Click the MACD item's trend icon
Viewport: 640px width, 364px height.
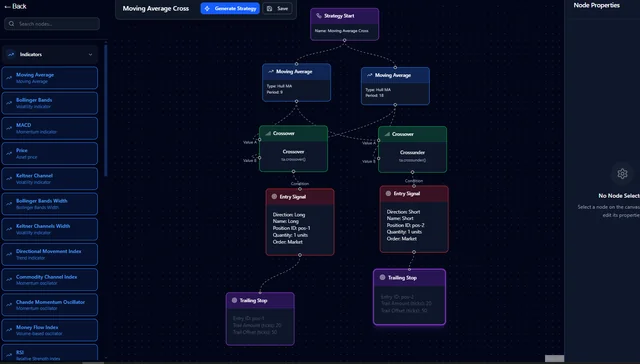point(9,128)
